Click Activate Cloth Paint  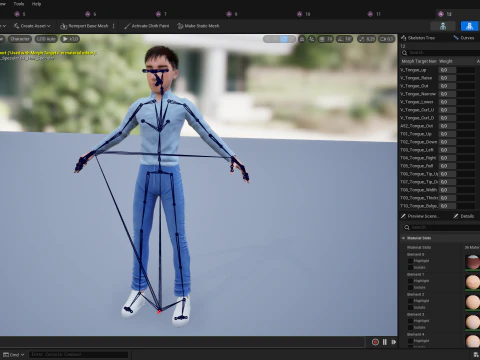pyautogui.click(x=147, y=26)
